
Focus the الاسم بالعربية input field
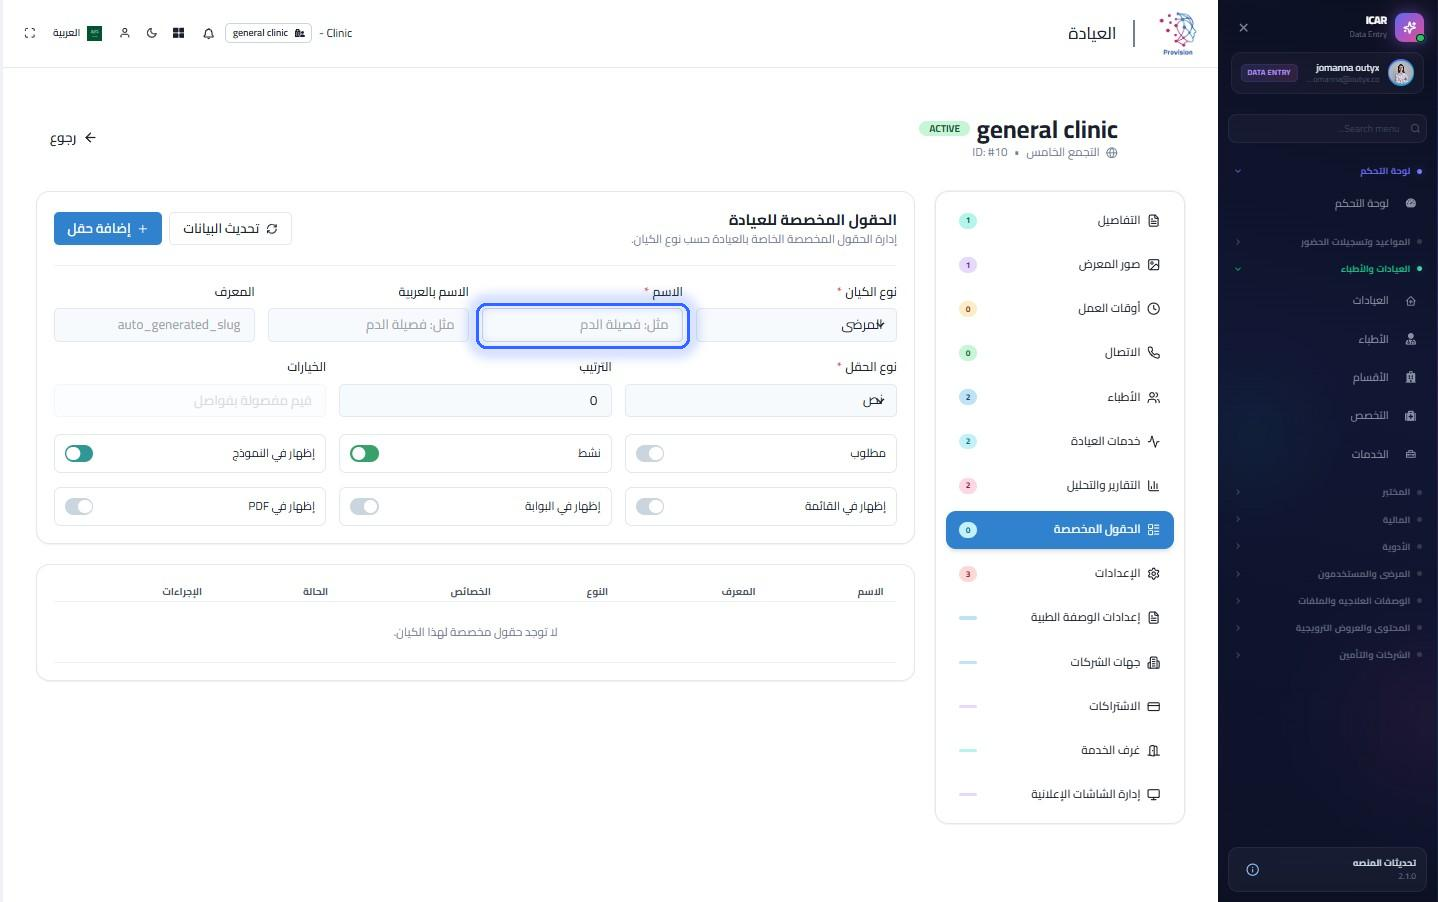click(368, 325)
